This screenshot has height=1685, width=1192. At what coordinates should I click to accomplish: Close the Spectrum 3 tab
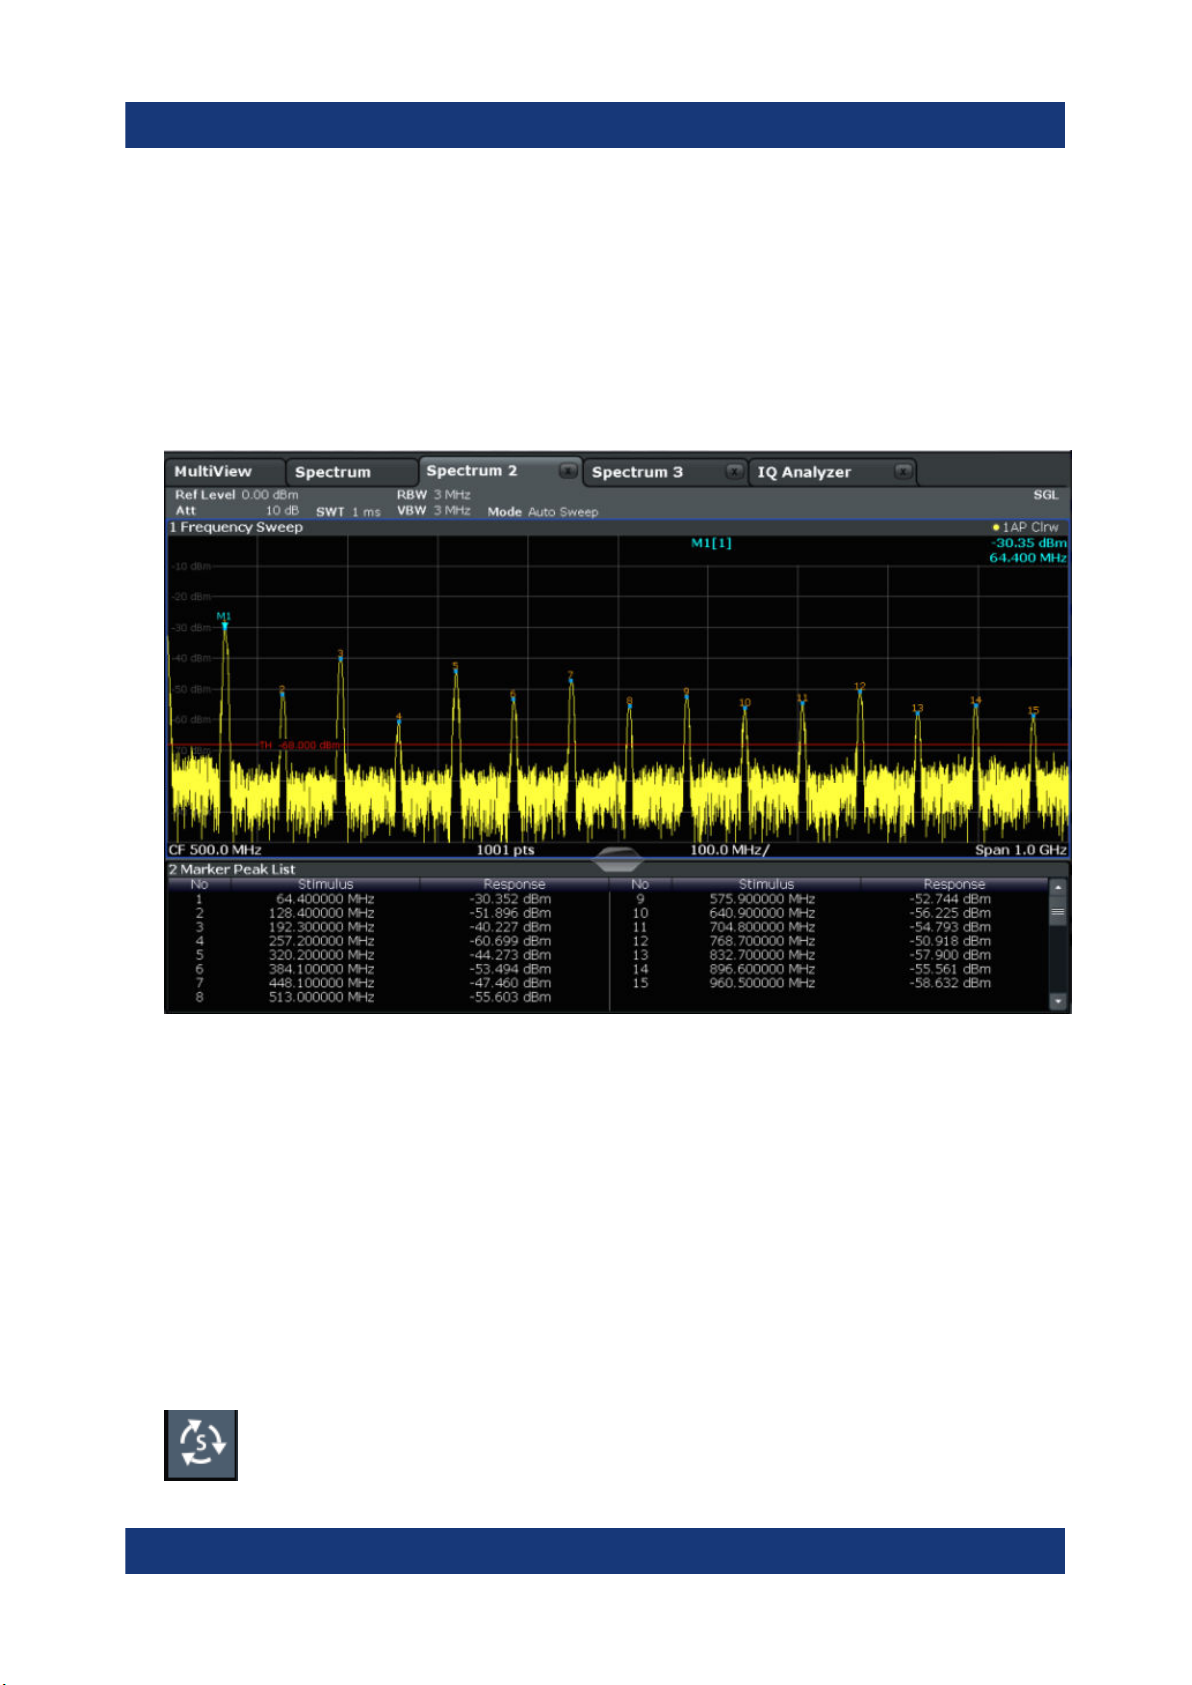click(734, 471)
